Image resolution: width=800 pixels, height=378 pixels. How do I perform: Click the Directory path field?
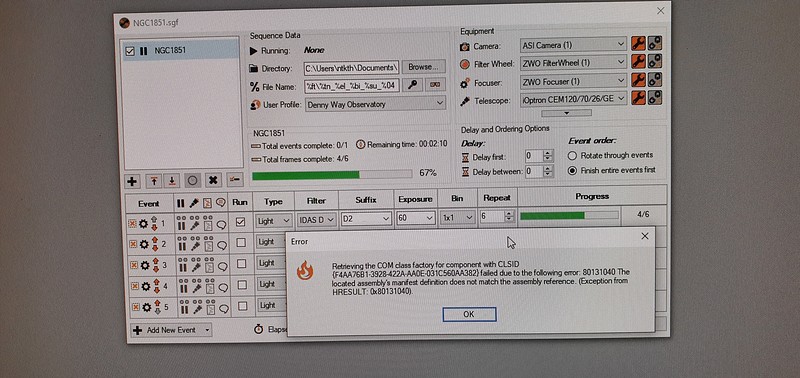click(352, 67)
